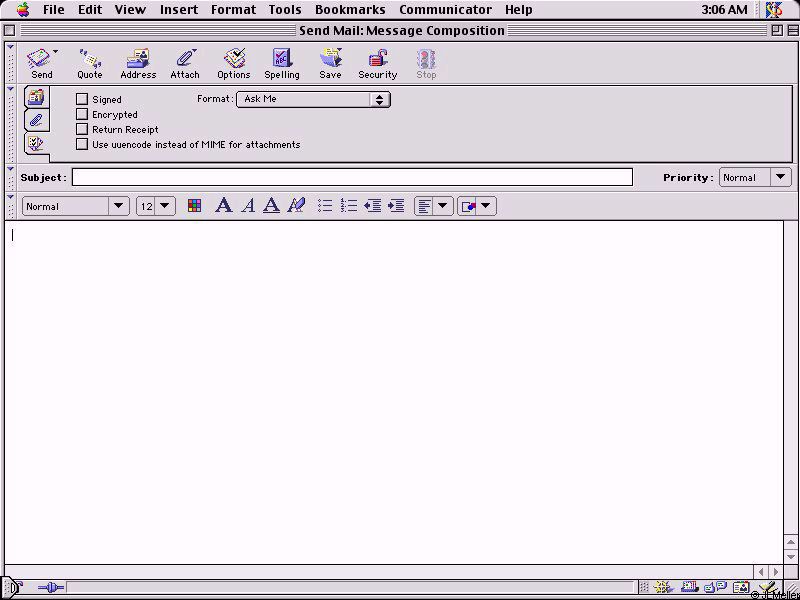Screen dimensions: 800x600
Task: Toggle italic text formatting
Action: 248,206
